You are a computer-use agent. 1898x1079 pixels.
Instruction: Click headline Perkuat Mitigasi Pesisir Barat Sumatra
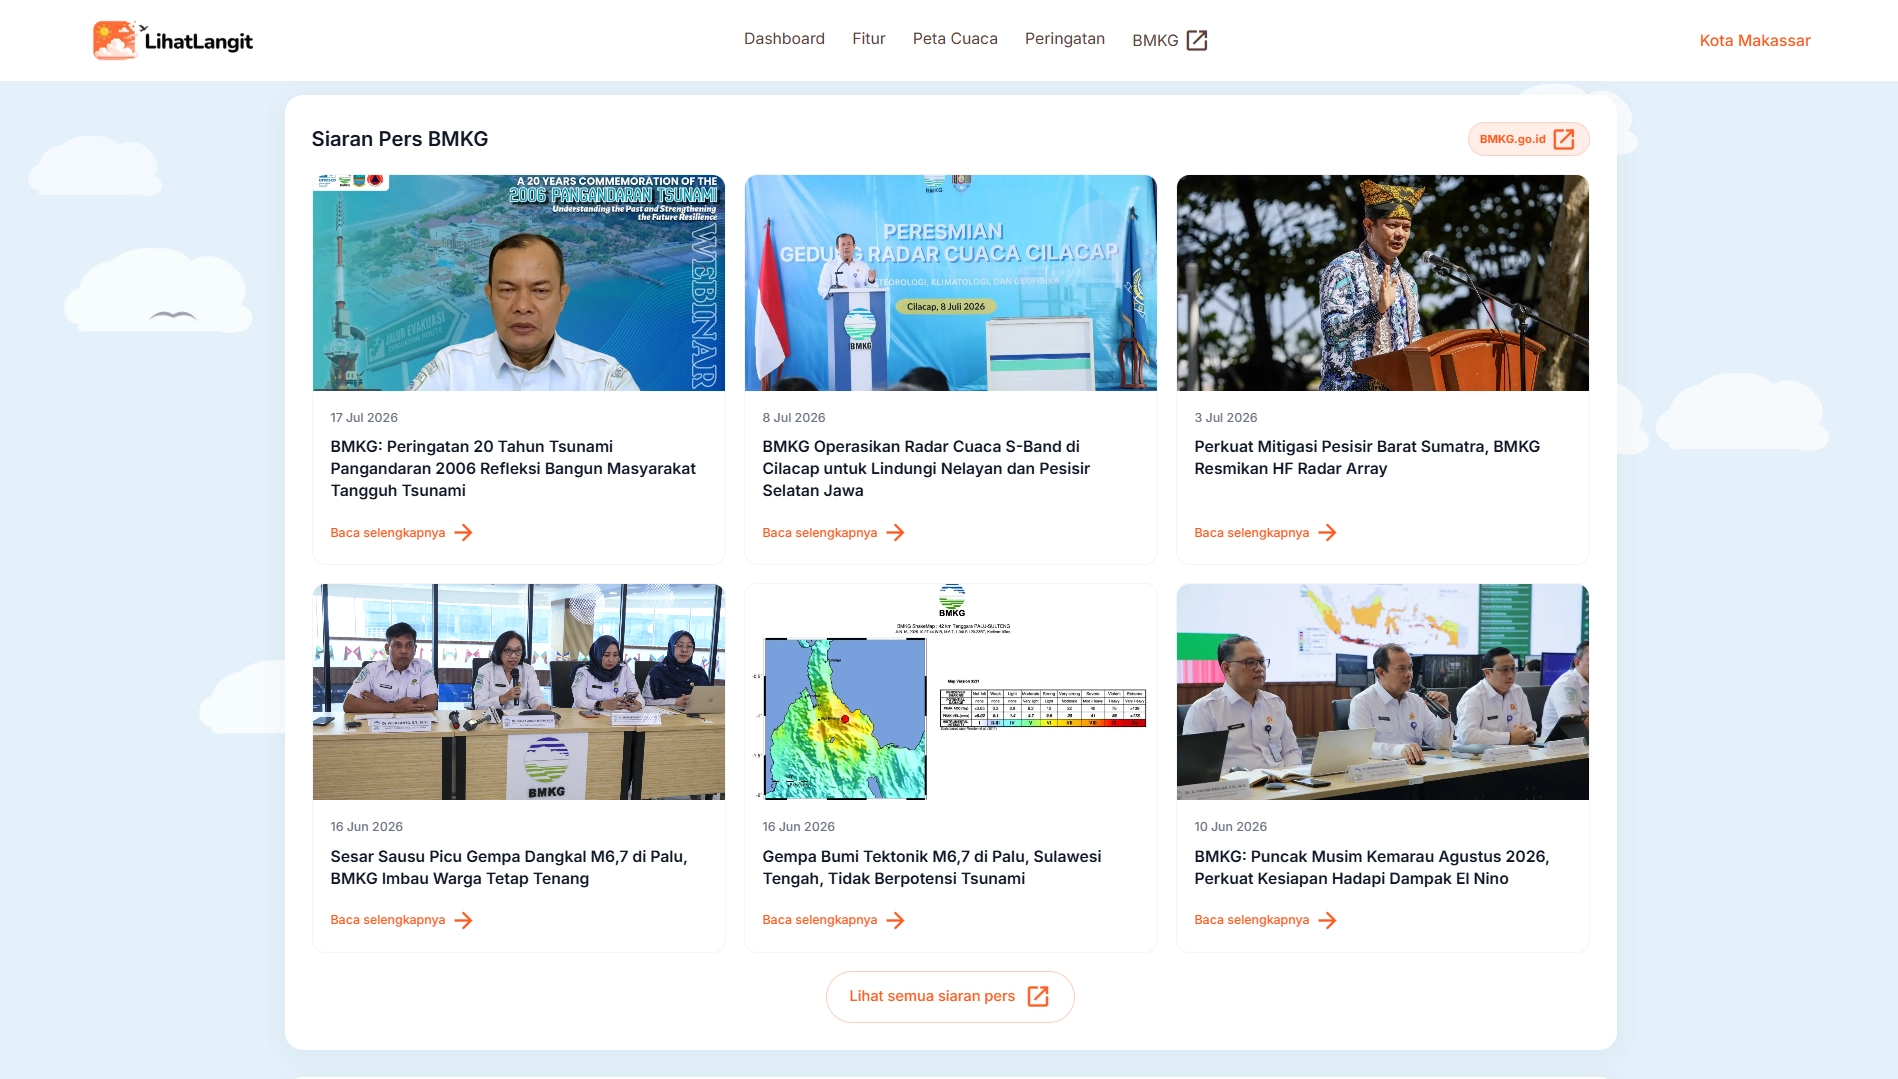1367,457
